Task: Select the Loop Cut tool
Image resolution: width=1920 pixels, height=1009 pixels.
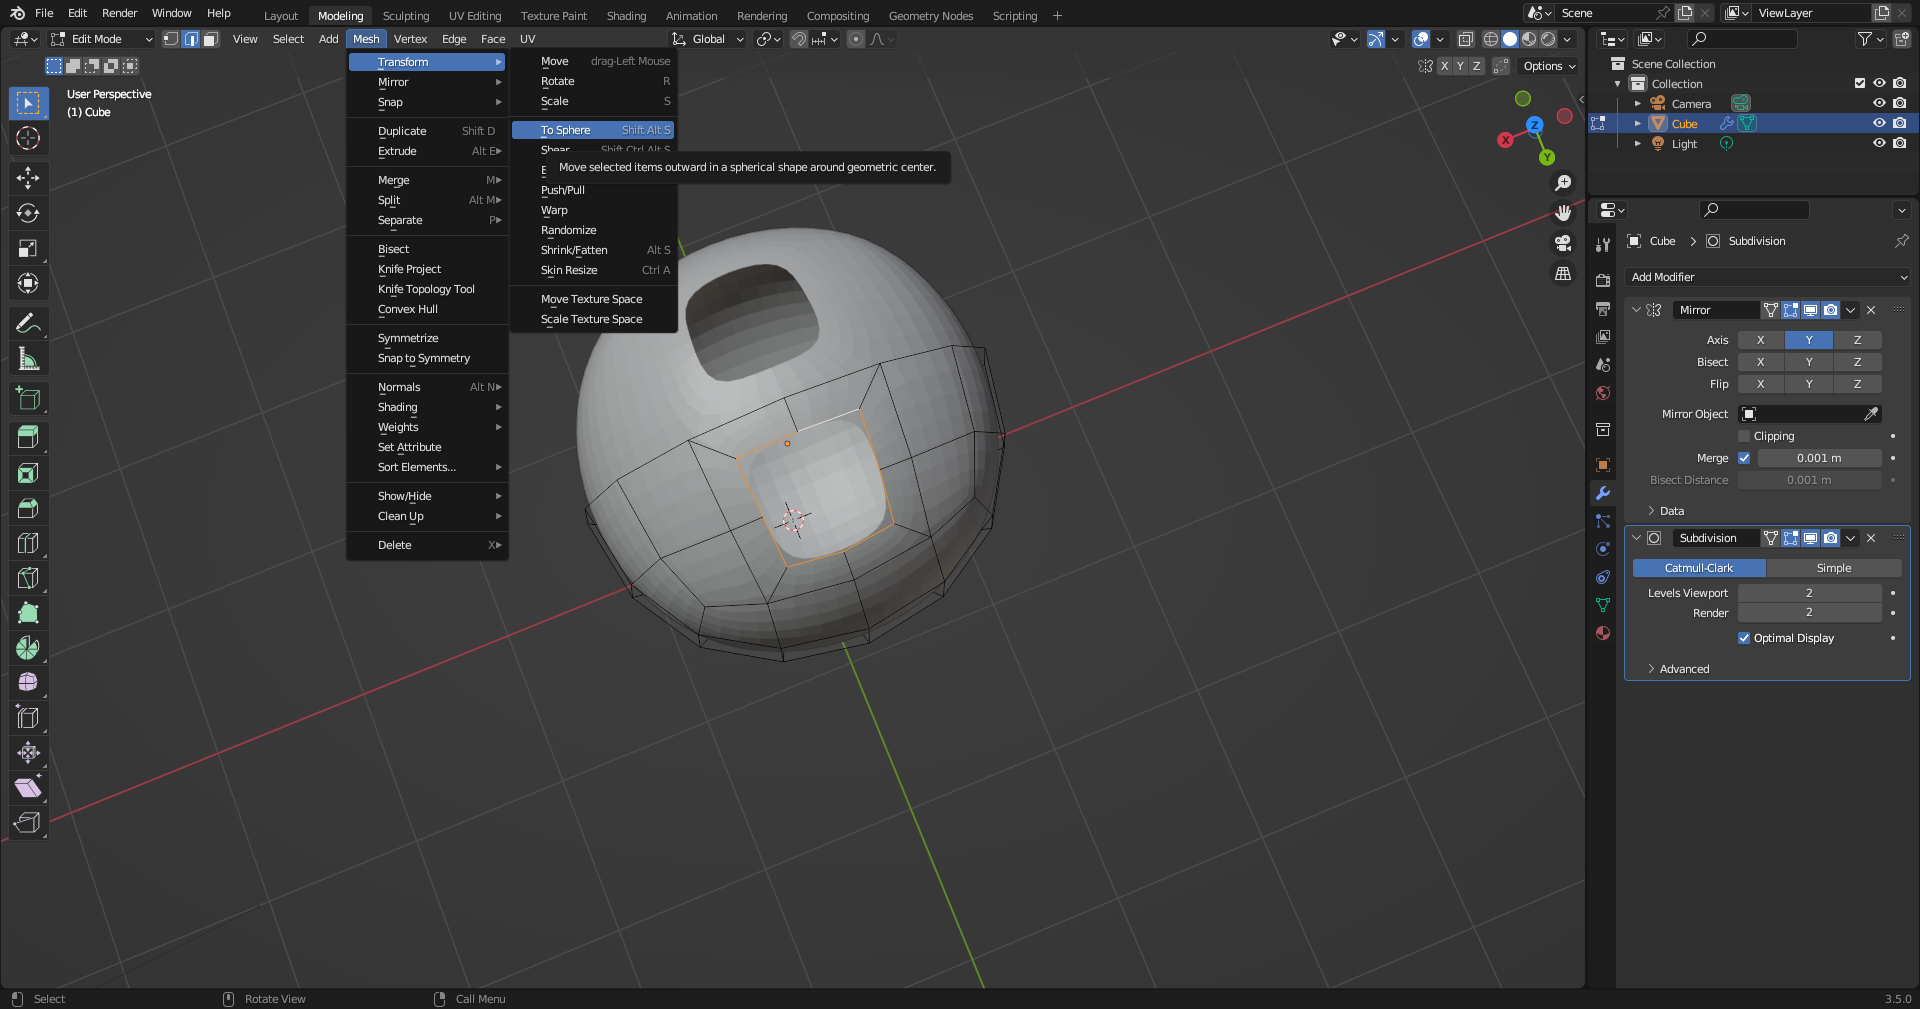Action: tap(28, 543)
